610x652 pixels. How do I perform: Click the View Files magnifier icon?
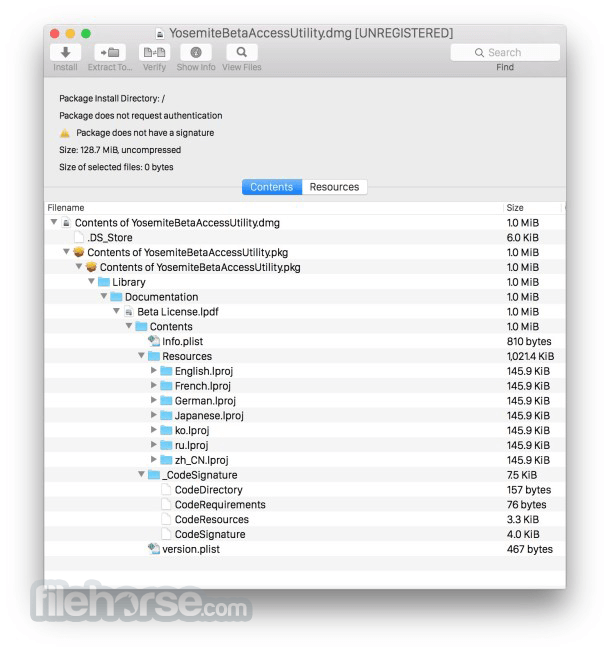click(x=242, y=52)
